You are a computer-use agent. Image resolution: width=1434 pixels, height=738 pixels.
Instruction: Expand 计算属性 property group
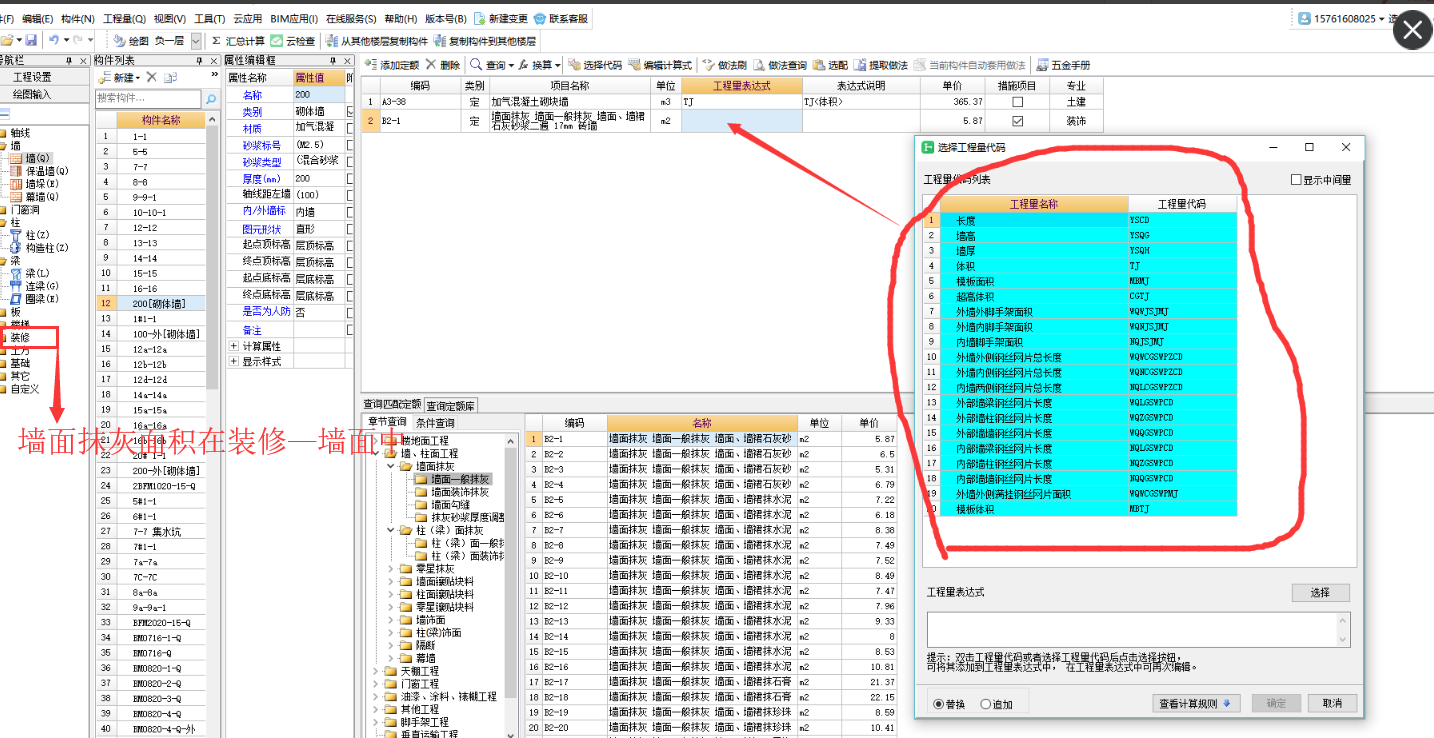click(234, 345)
